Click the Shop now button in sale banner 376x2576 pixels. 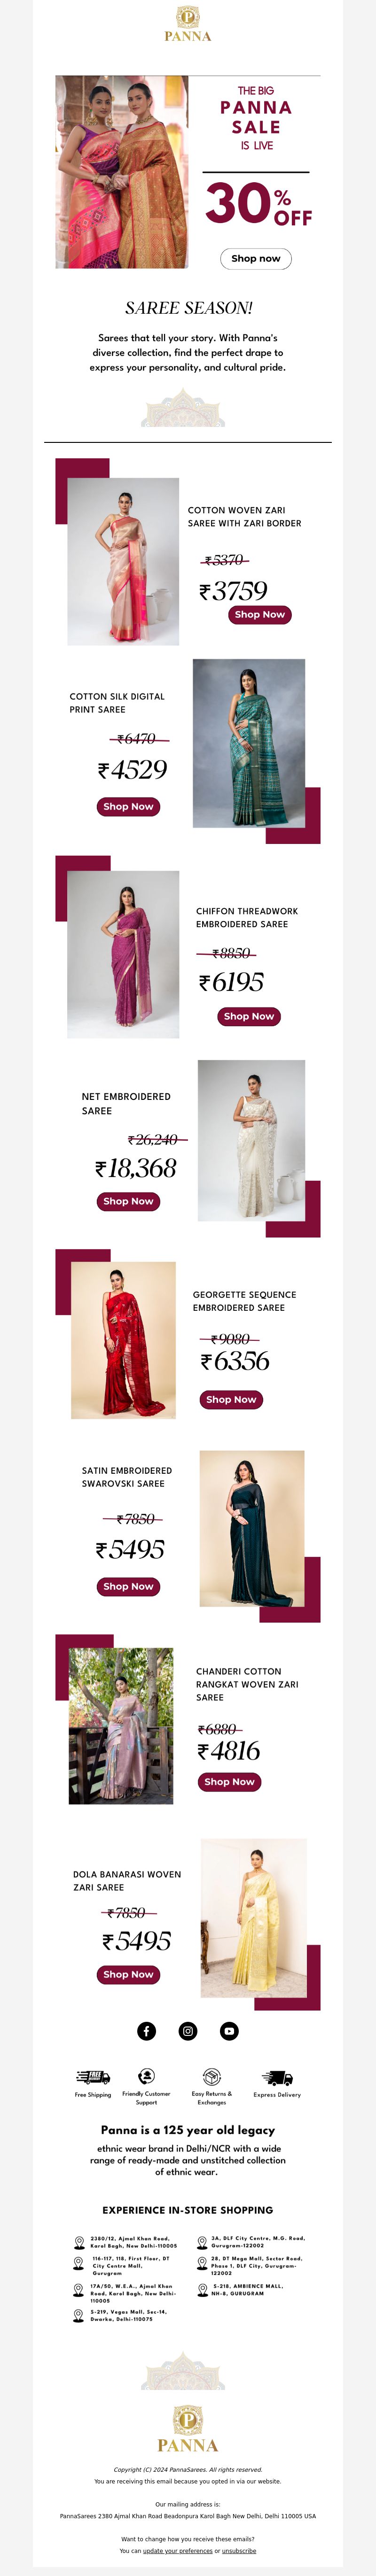[256, 258]
